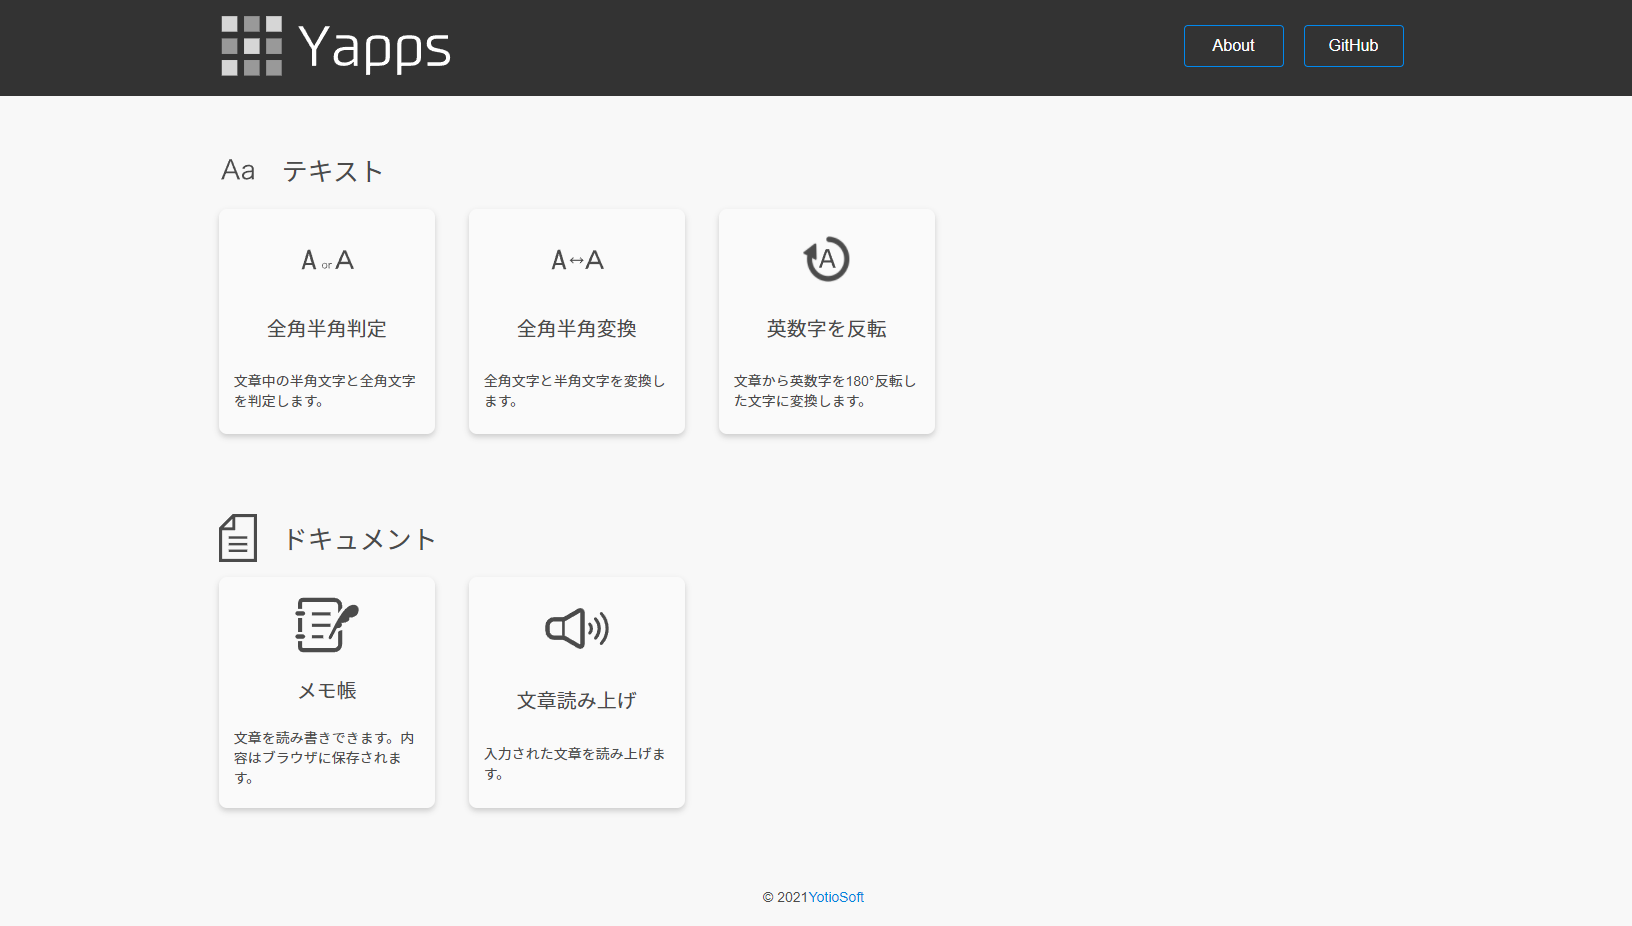Click the Yapps grid logo icon
The height and width of the screenshot is (926, 1632).
252,46
